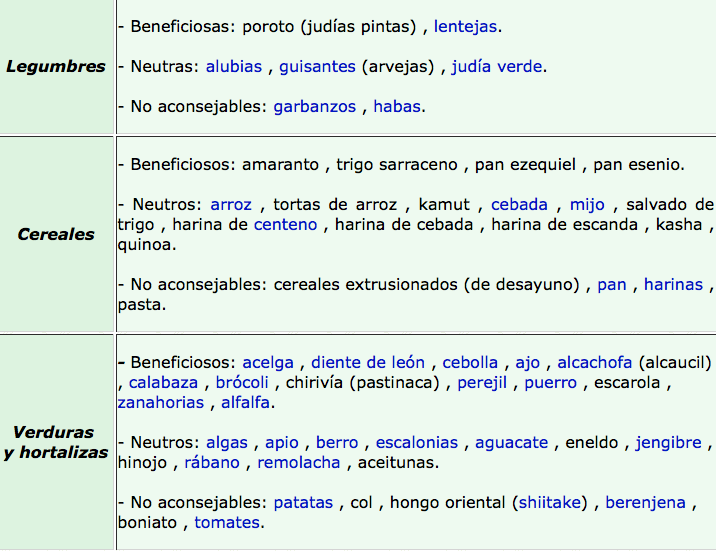This screenshot has width=716, height=551.
Task: Follow the acelga link
Action: point(268,363)
